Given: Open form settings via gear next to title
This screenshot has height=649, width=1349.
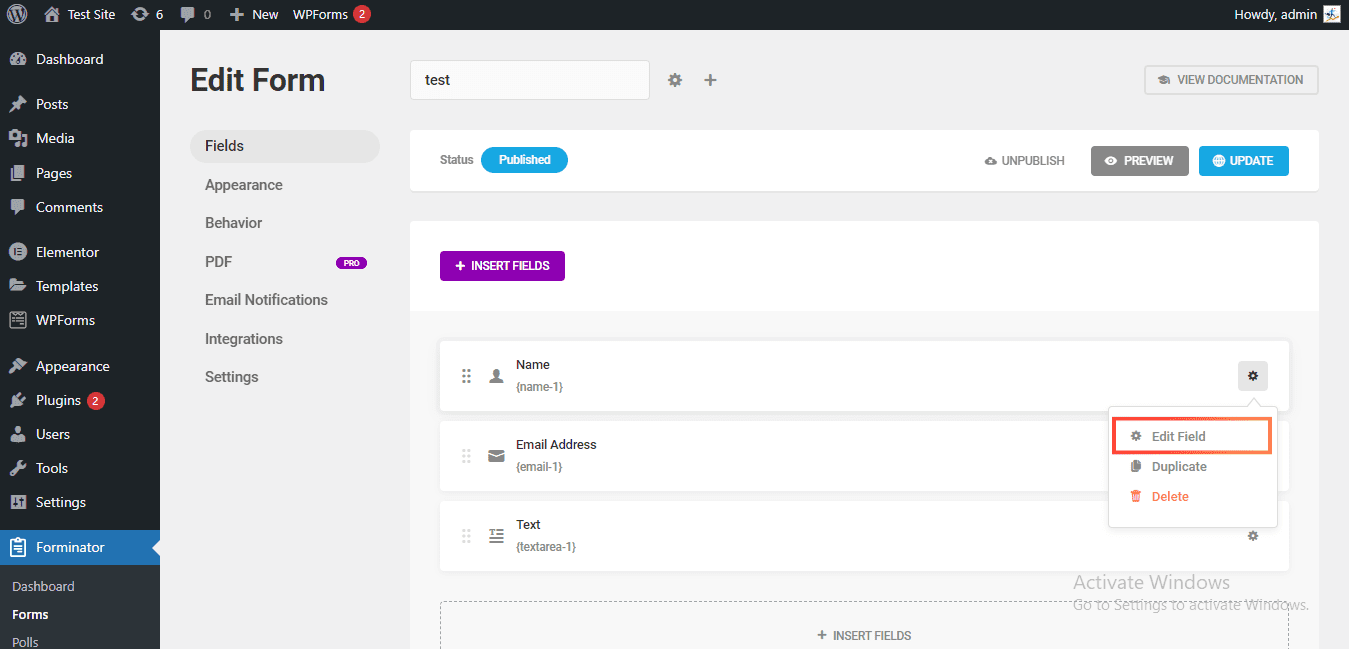Looking at the screenshot, I should [x=675, y=80].
